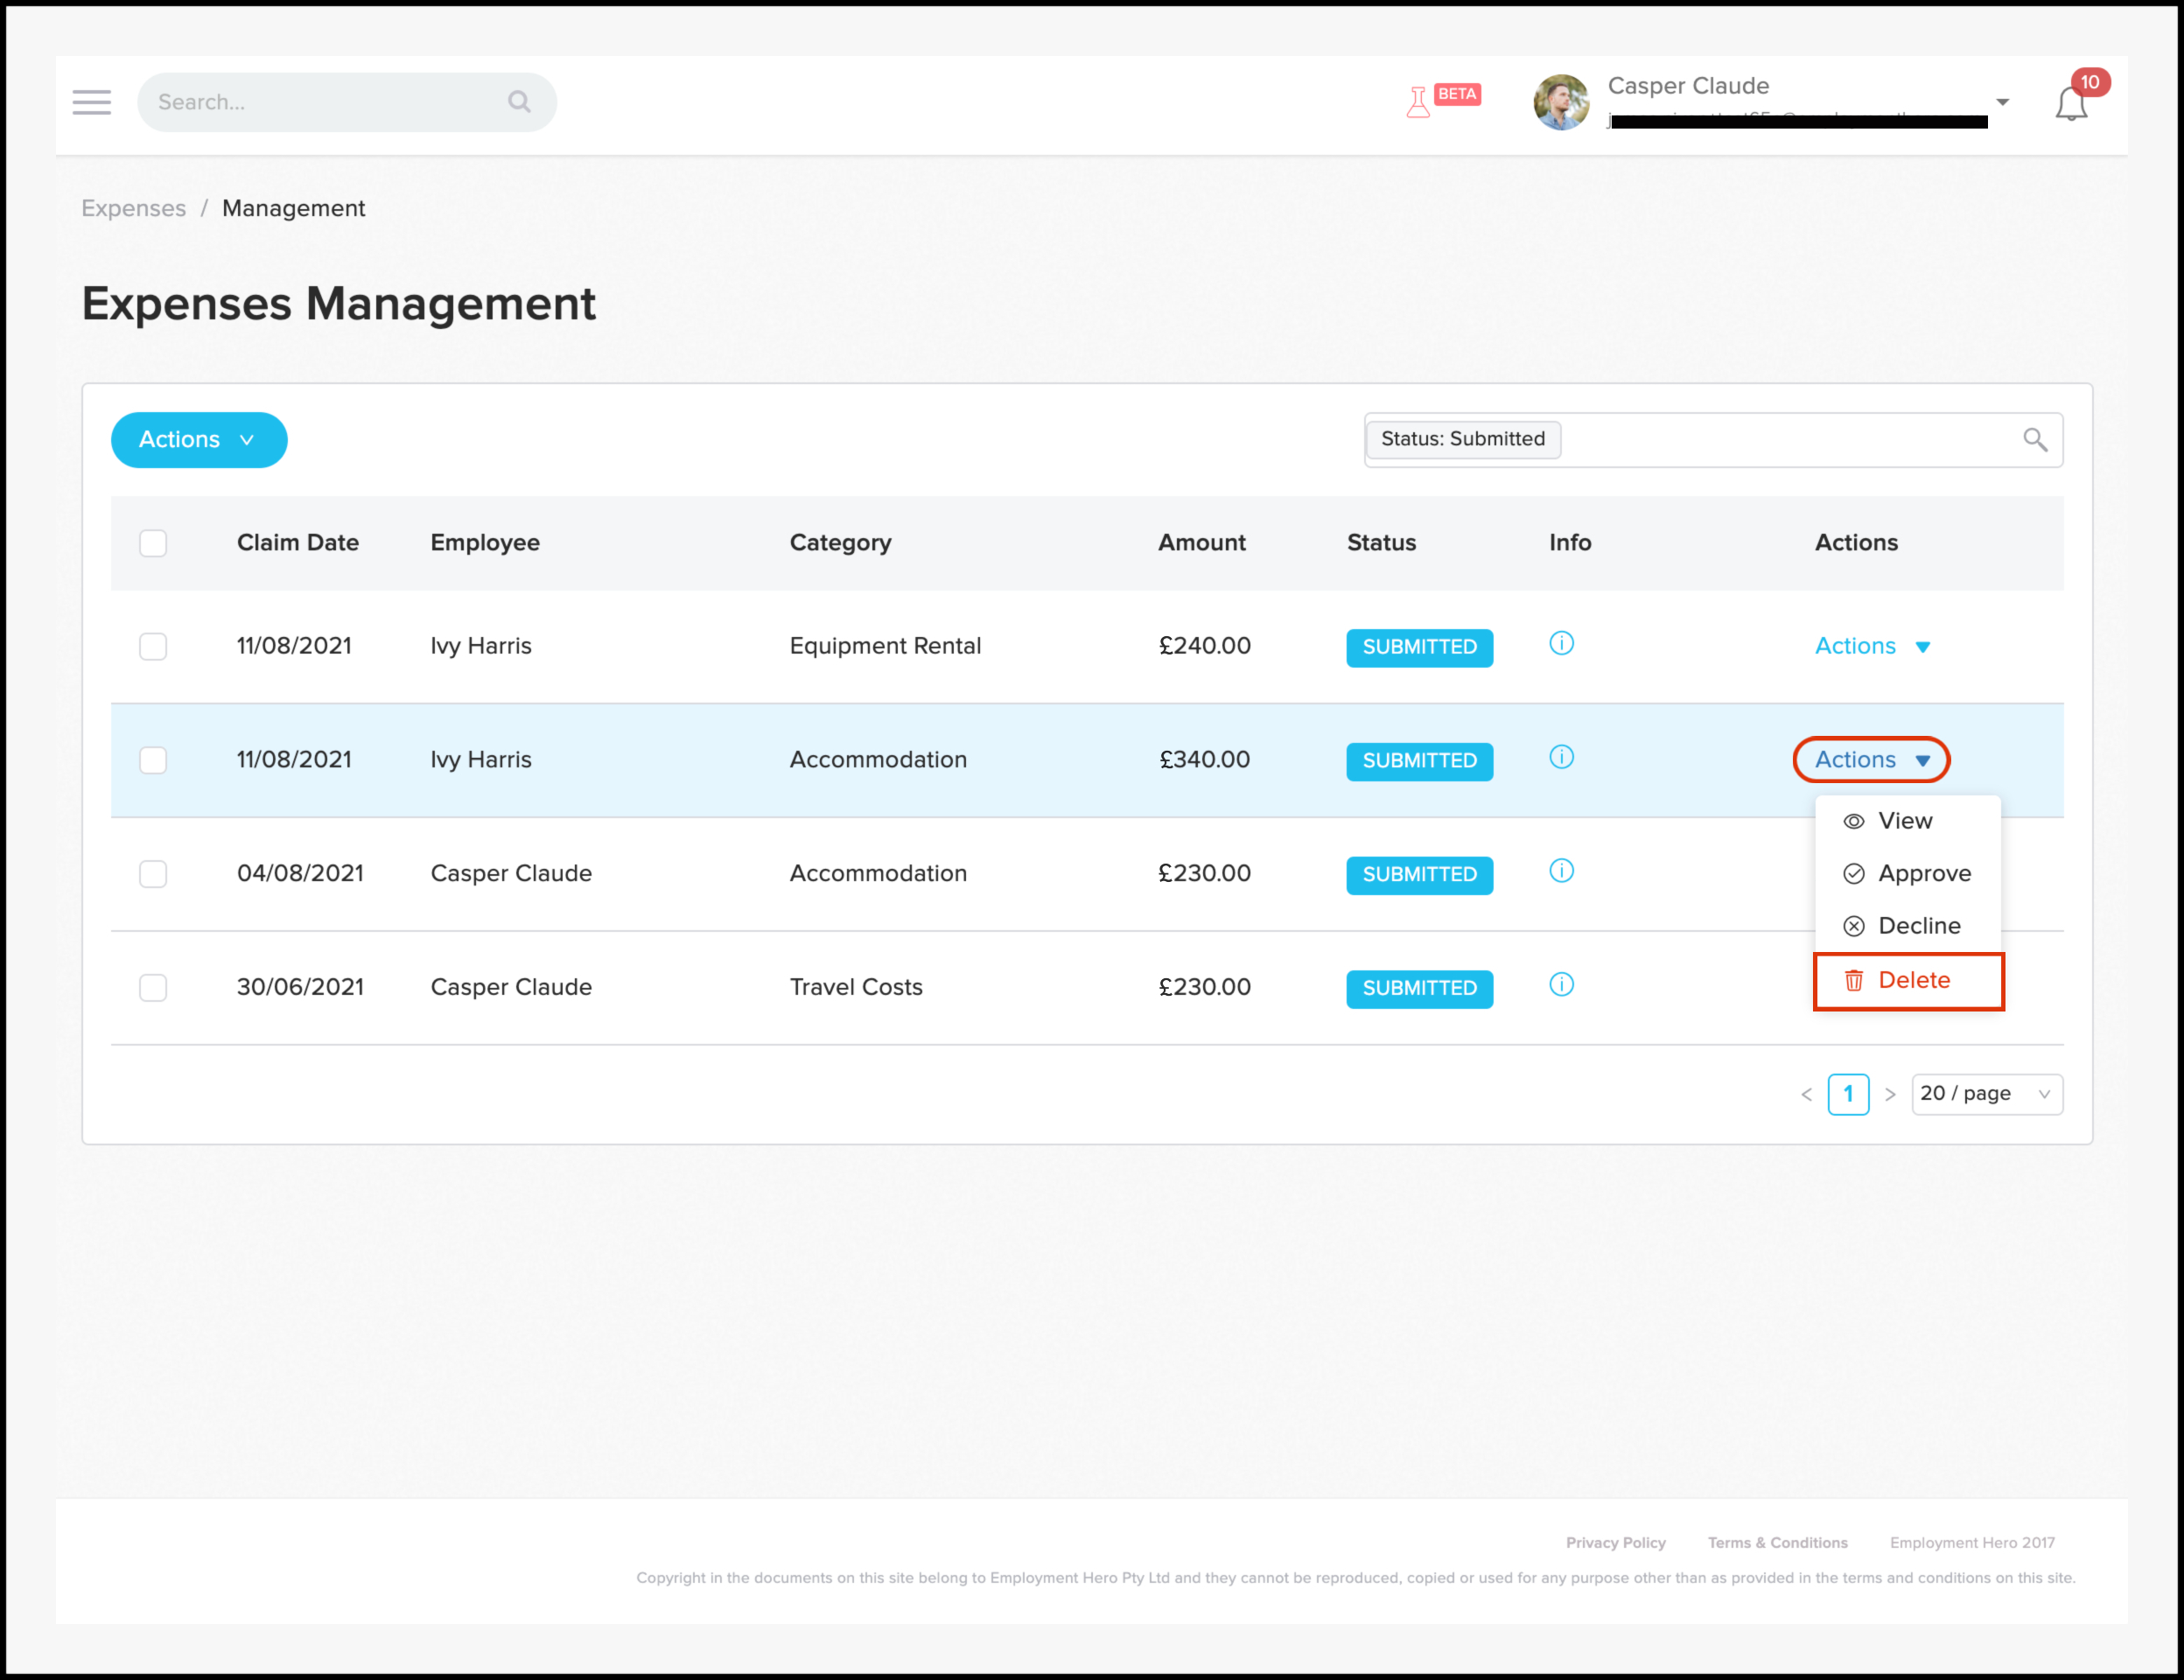
Task: Select the Equipment Rental row checkbox
Action: click(x=153, y=646)
